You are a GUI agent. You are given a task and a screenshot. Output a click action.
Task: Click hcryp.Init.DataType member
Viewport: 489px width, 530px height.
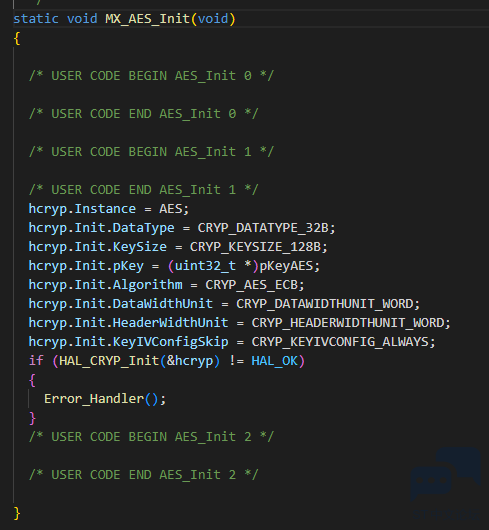[101, 228]
